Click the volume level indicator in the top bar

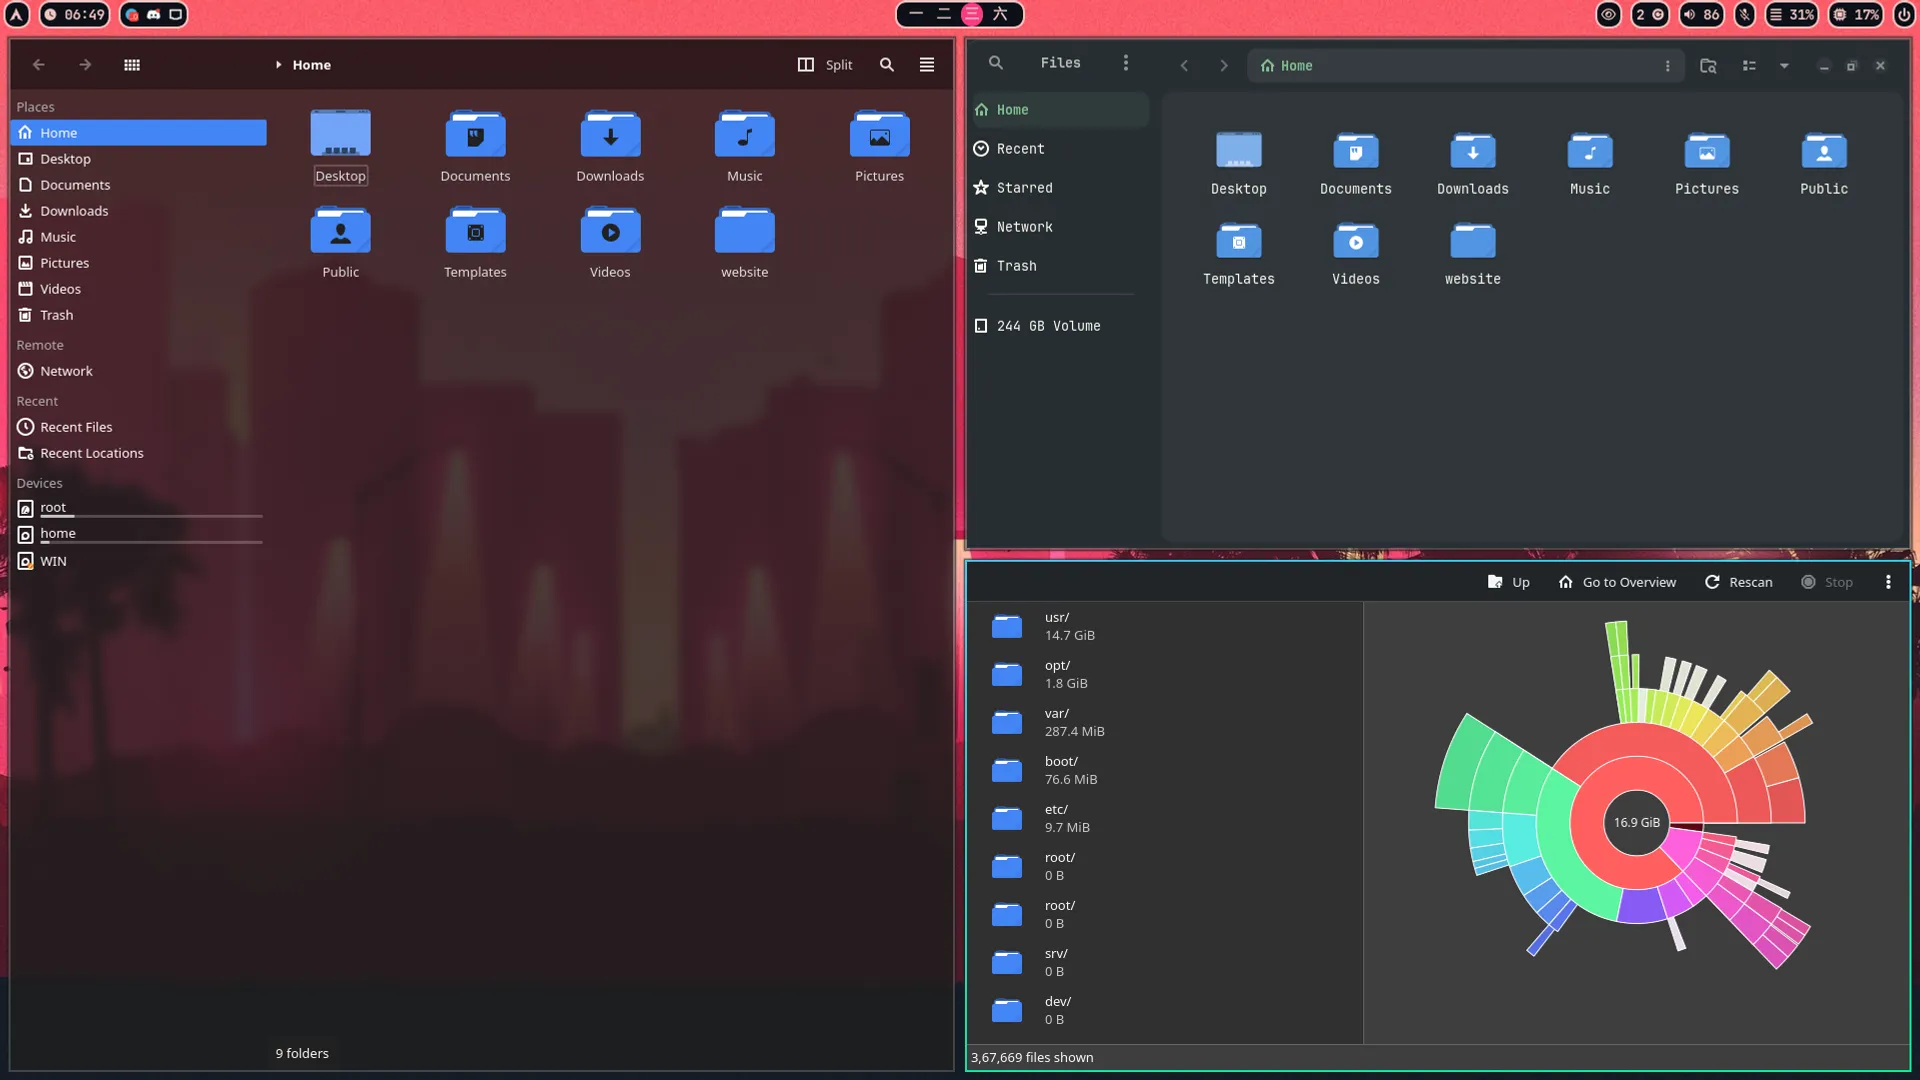(1700, 15)
